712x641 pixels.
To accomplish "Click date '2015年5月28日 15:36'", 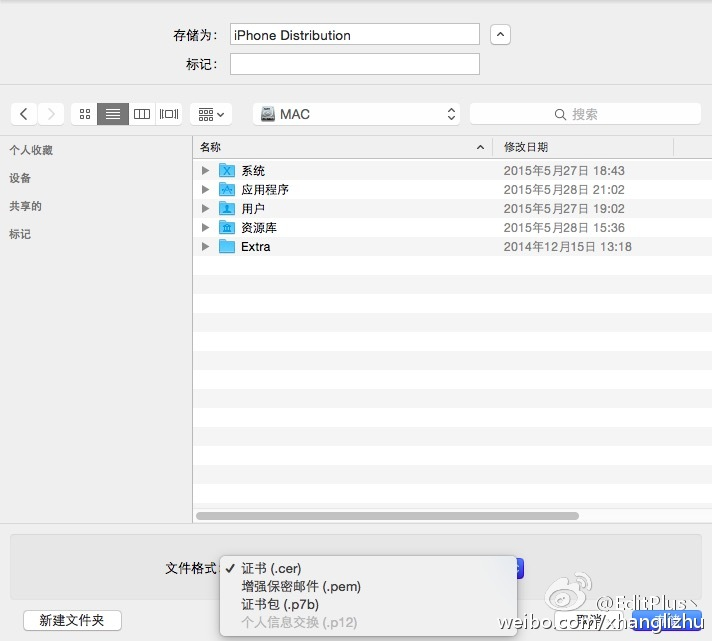I will point(564,228).
